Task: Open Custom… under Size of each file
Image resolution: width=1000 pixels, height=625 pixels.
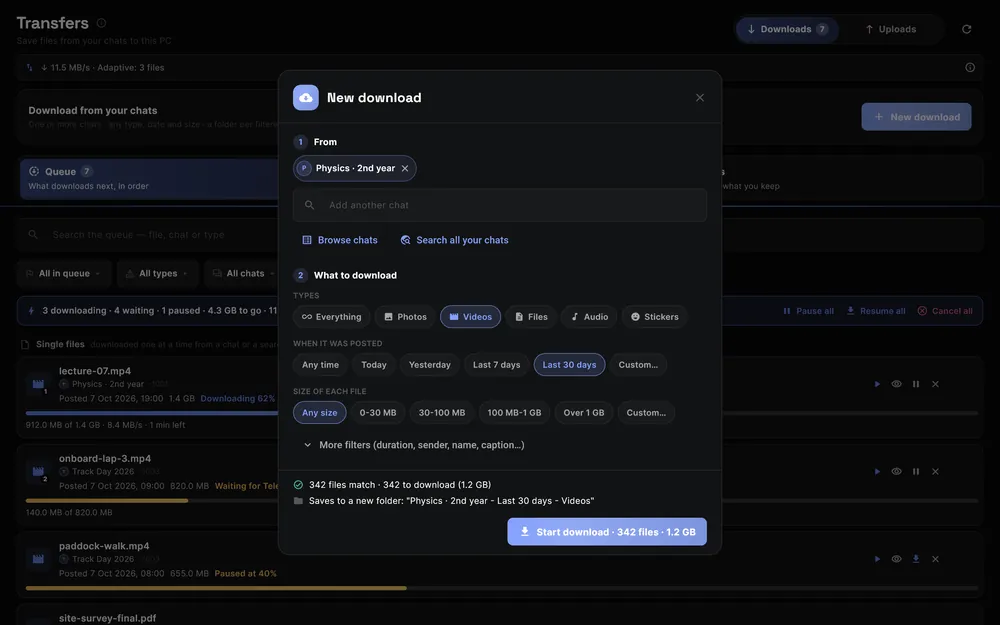Action: pos(646,413)
